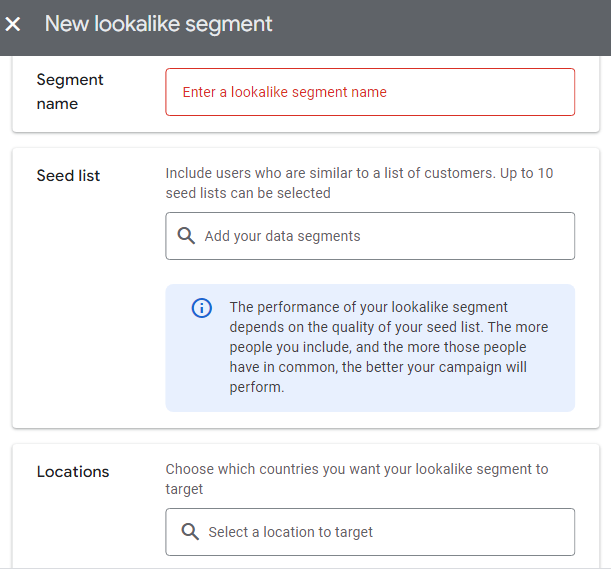The height and width of the screenshot is (569, 611).
Task: Open the Add your data segments search box
Action: pyautogui.click(x=370, y=236)
